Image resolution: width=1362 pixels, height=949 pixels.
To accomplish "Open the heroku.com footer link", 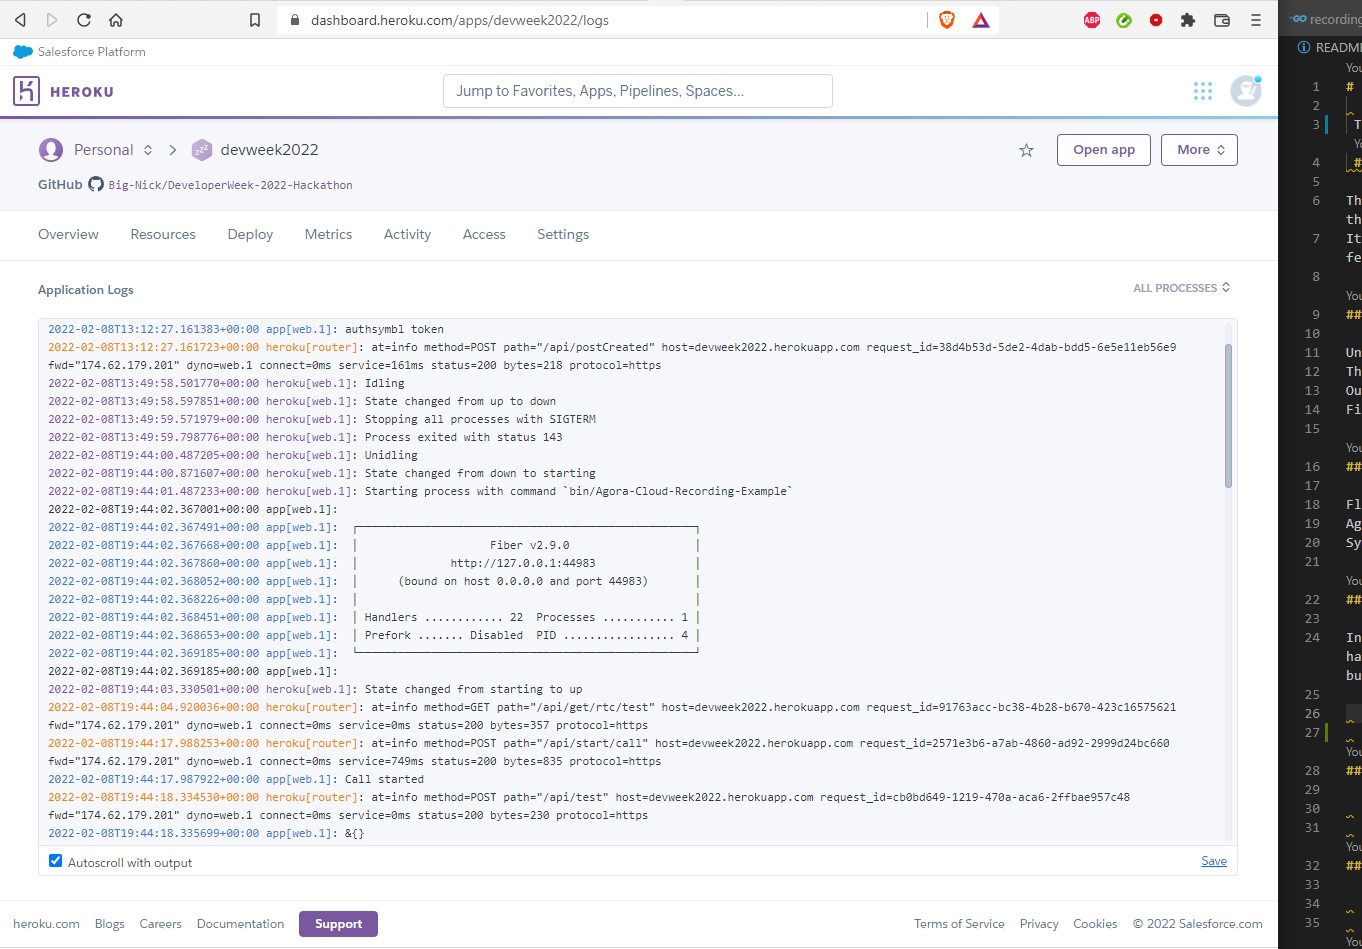I will click(46, 924).
